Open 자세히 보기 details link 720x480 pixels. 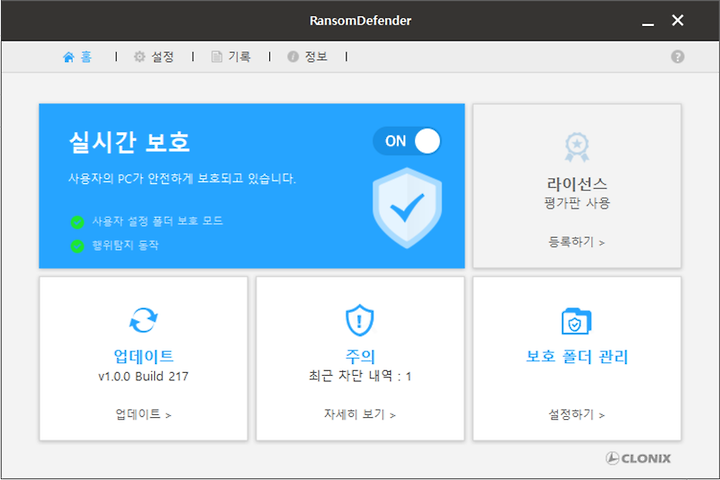coord(360,414)
